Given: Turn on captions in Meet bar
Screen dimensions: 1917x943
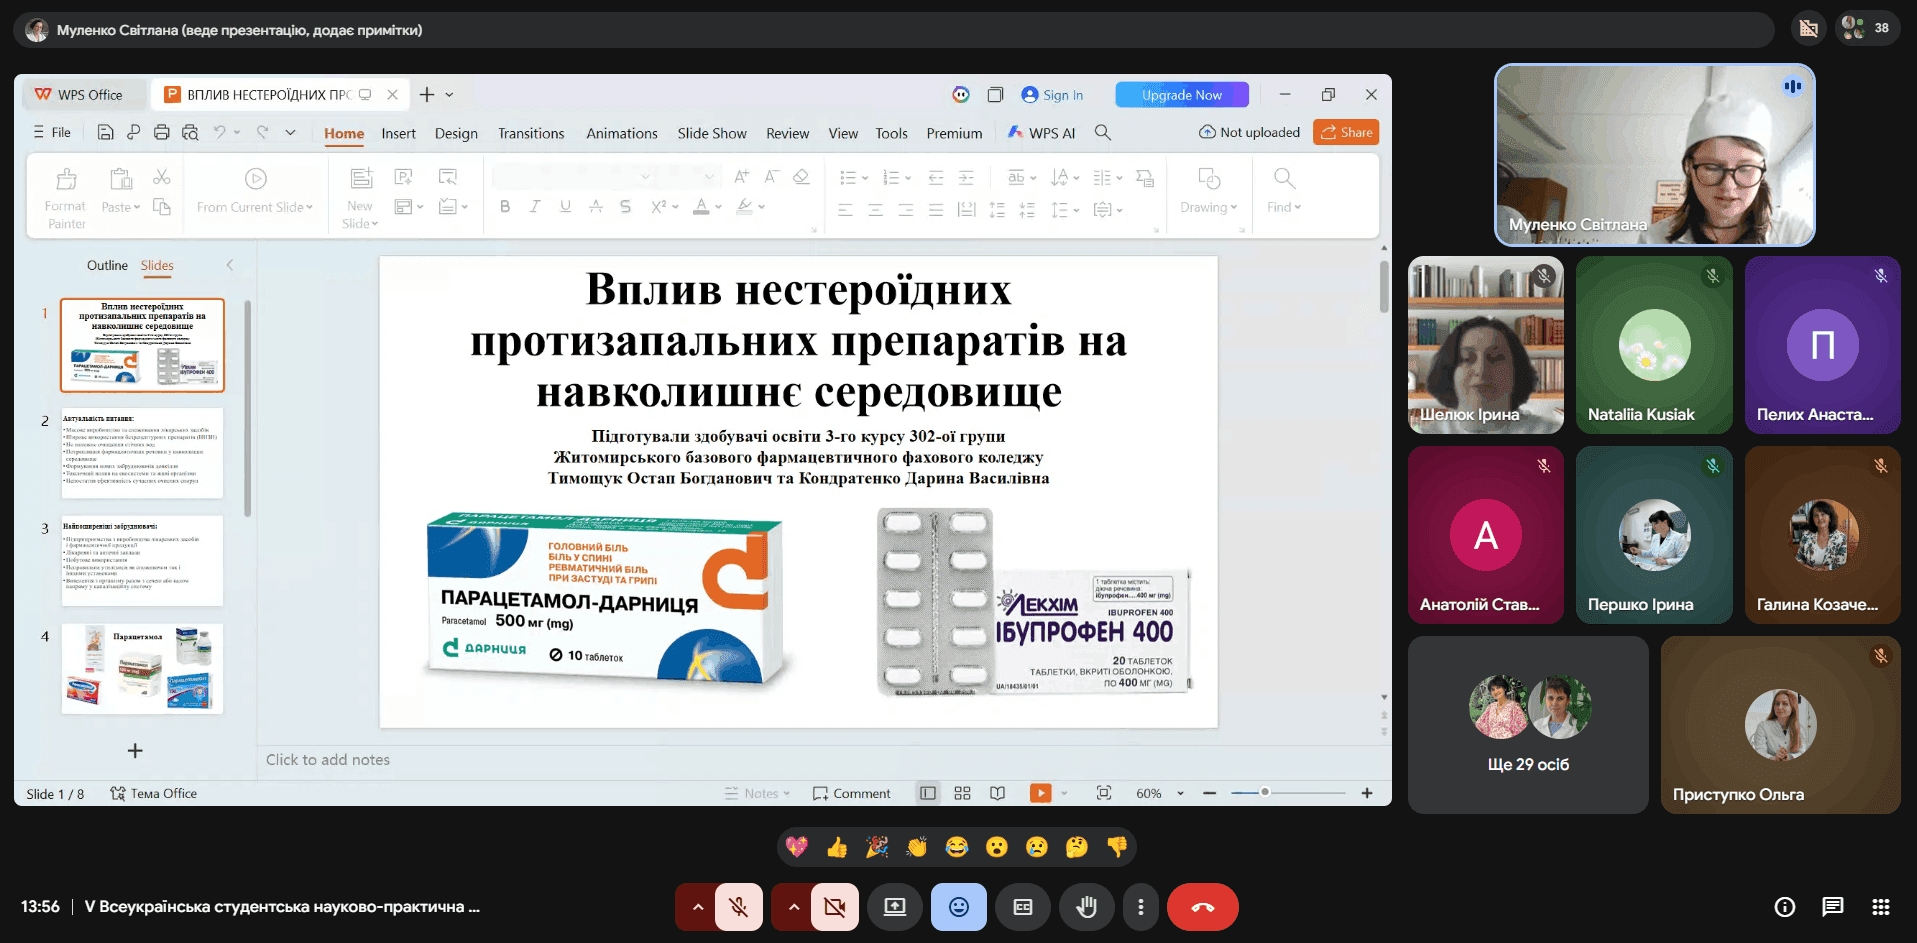Looking at the screenshot, I should pyautogui.click(x=1023, y=907).
